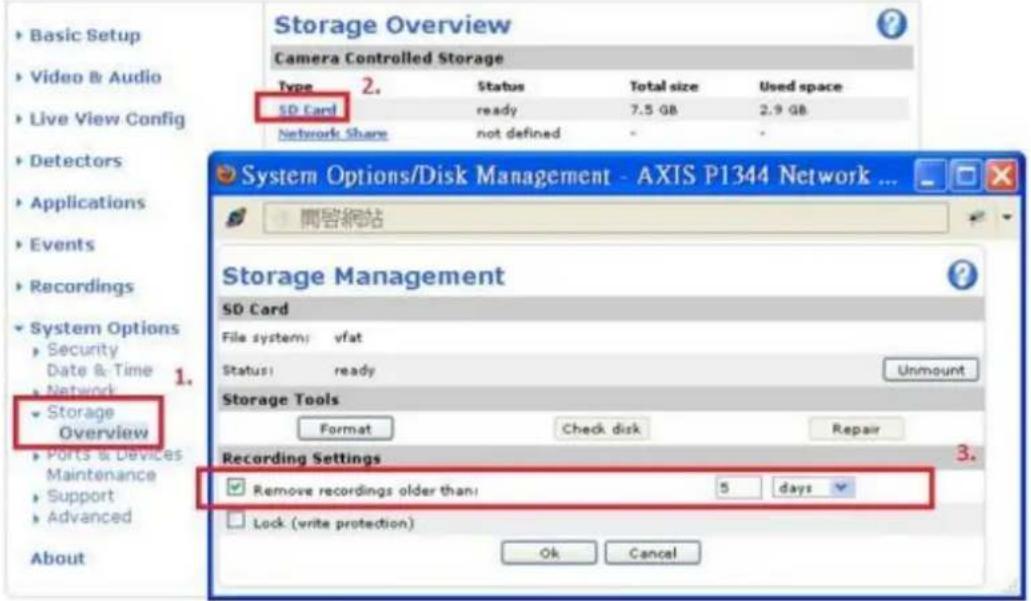Open the days unit dropdown
The height and width of the screenshot is (601, 1031).
813,488
